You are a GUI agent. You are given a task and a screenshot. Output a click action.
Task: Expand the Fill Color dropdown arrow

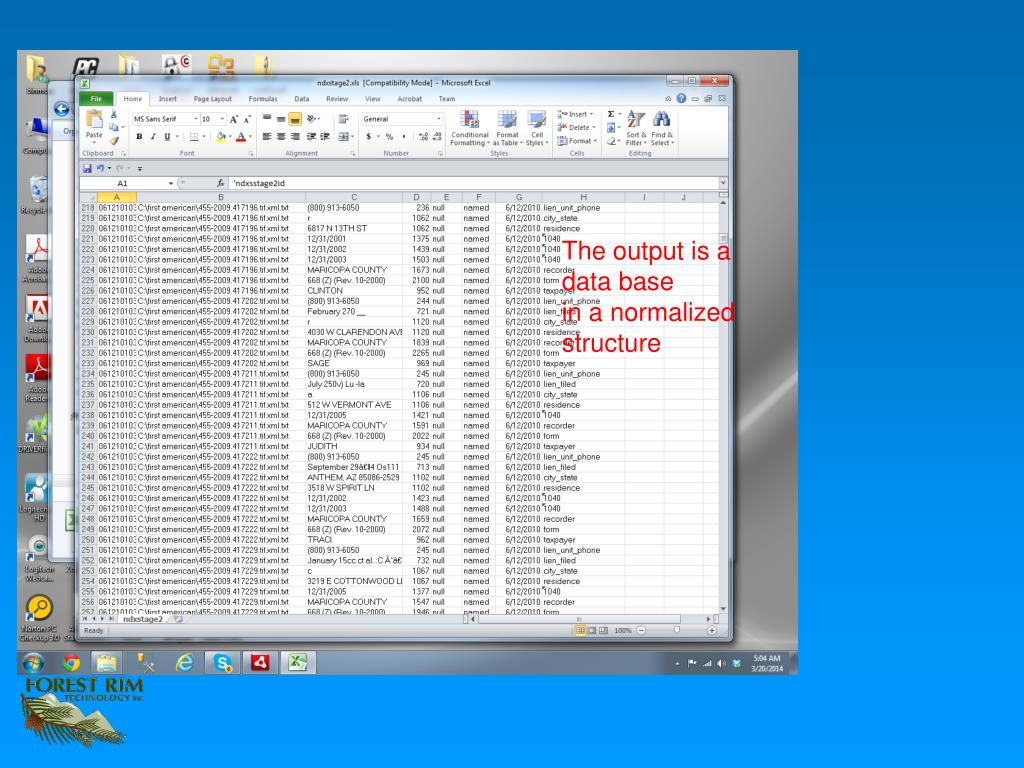click(x=231, y=136)
